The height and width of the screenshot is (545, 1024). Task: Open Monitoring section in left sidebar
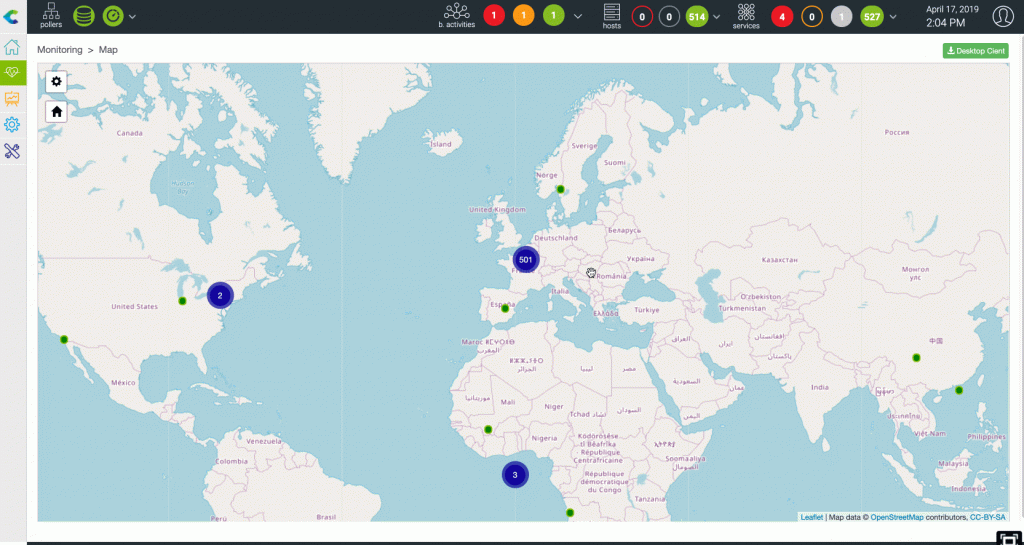[12, 73]
